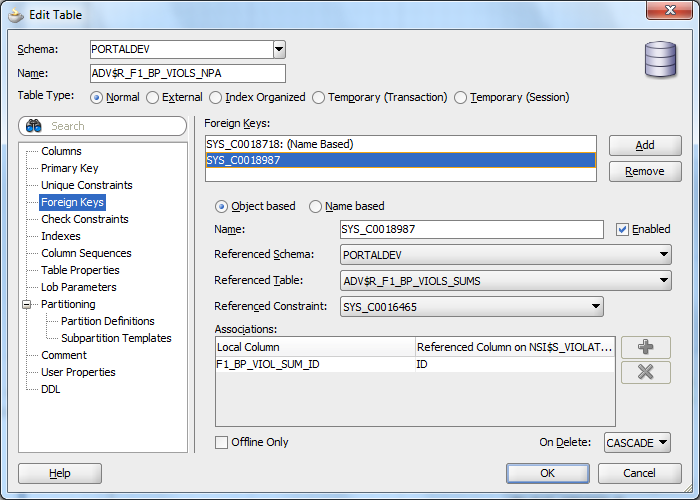Click the binoculars search icon

pyautogui.click(x=34, y=126)
